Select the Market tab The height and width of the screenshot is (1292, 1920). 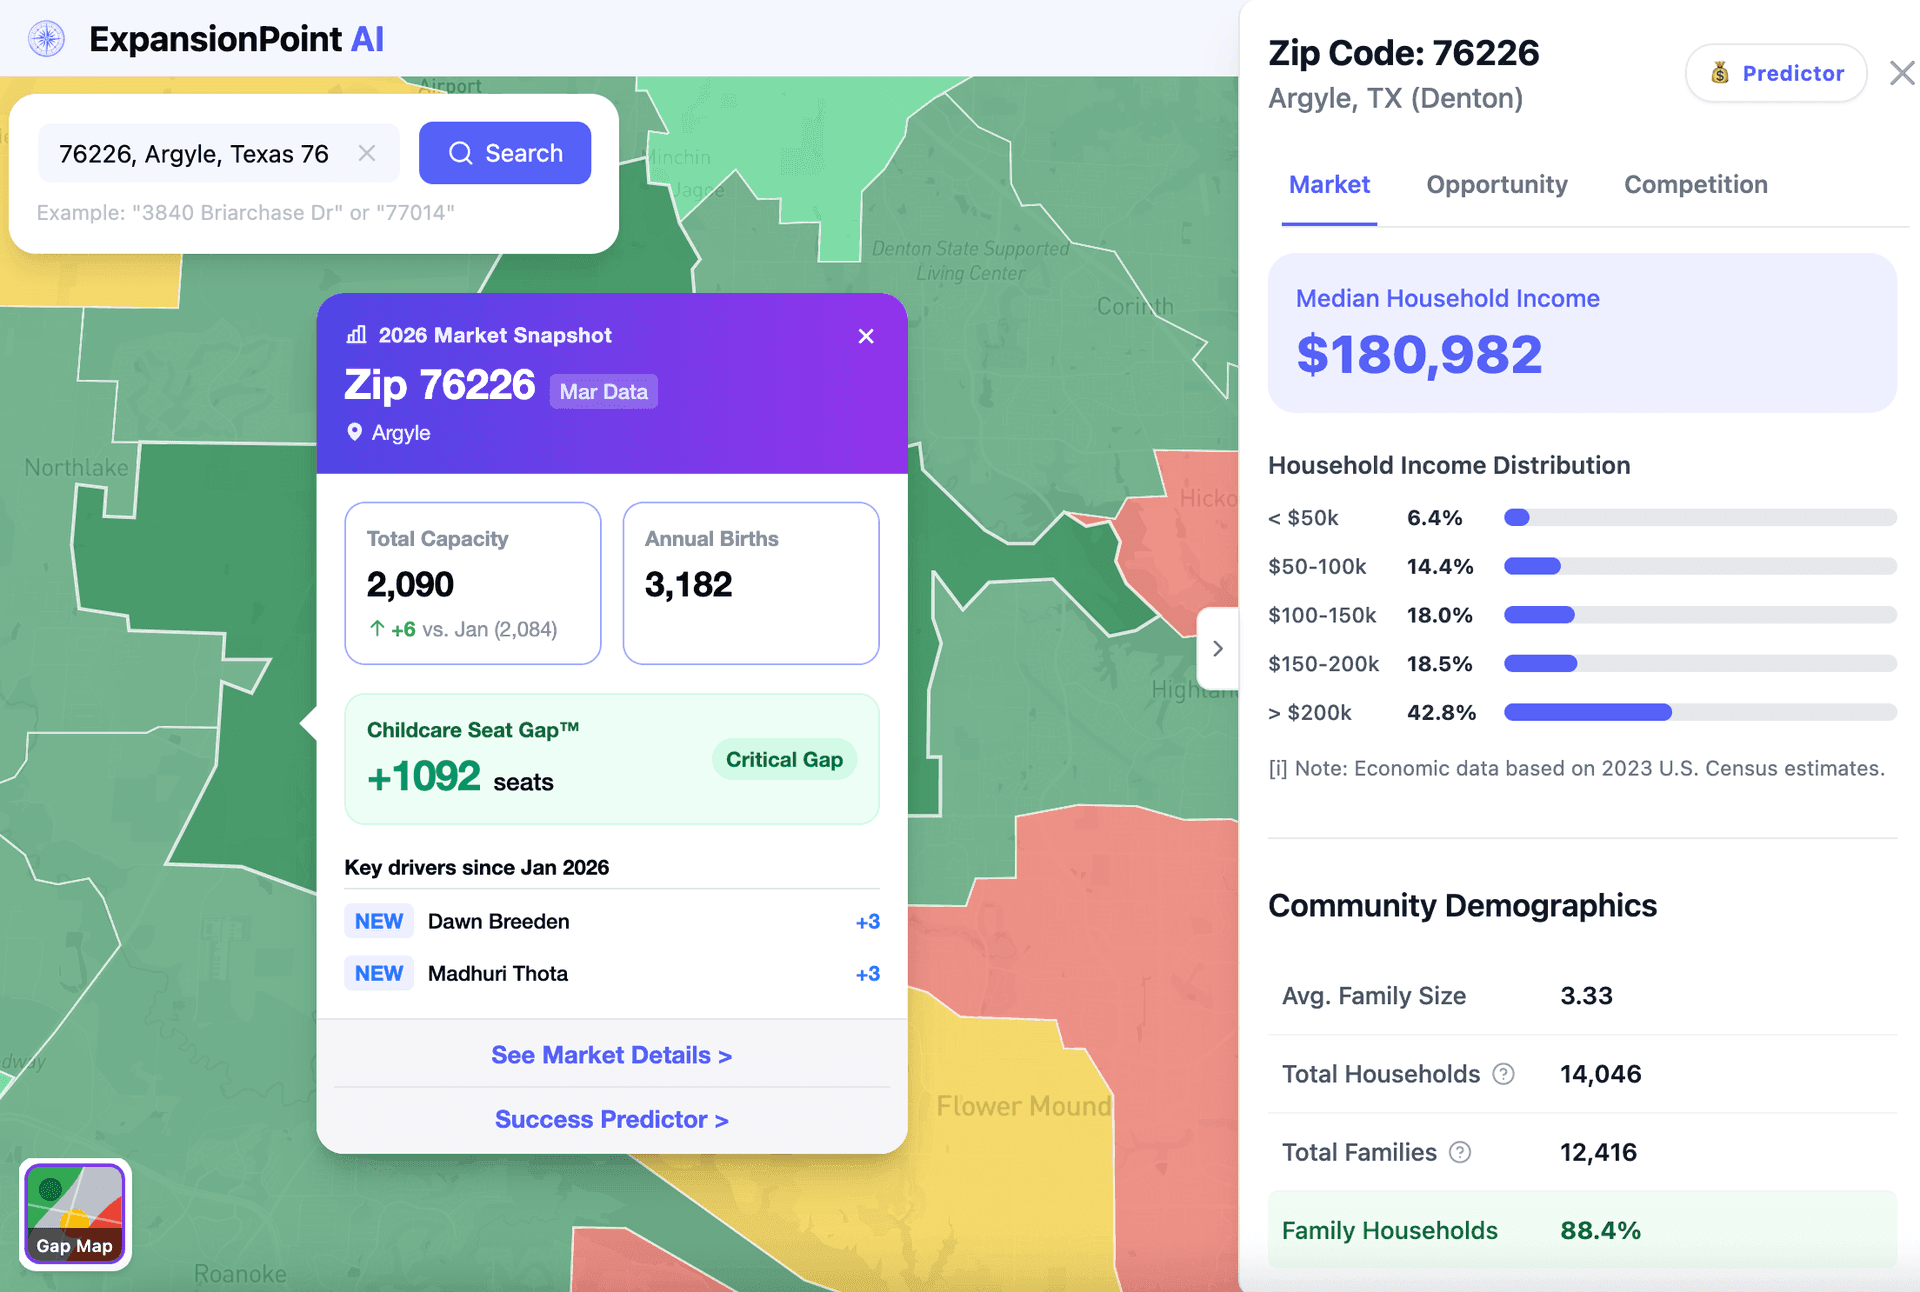(1329, 185)
